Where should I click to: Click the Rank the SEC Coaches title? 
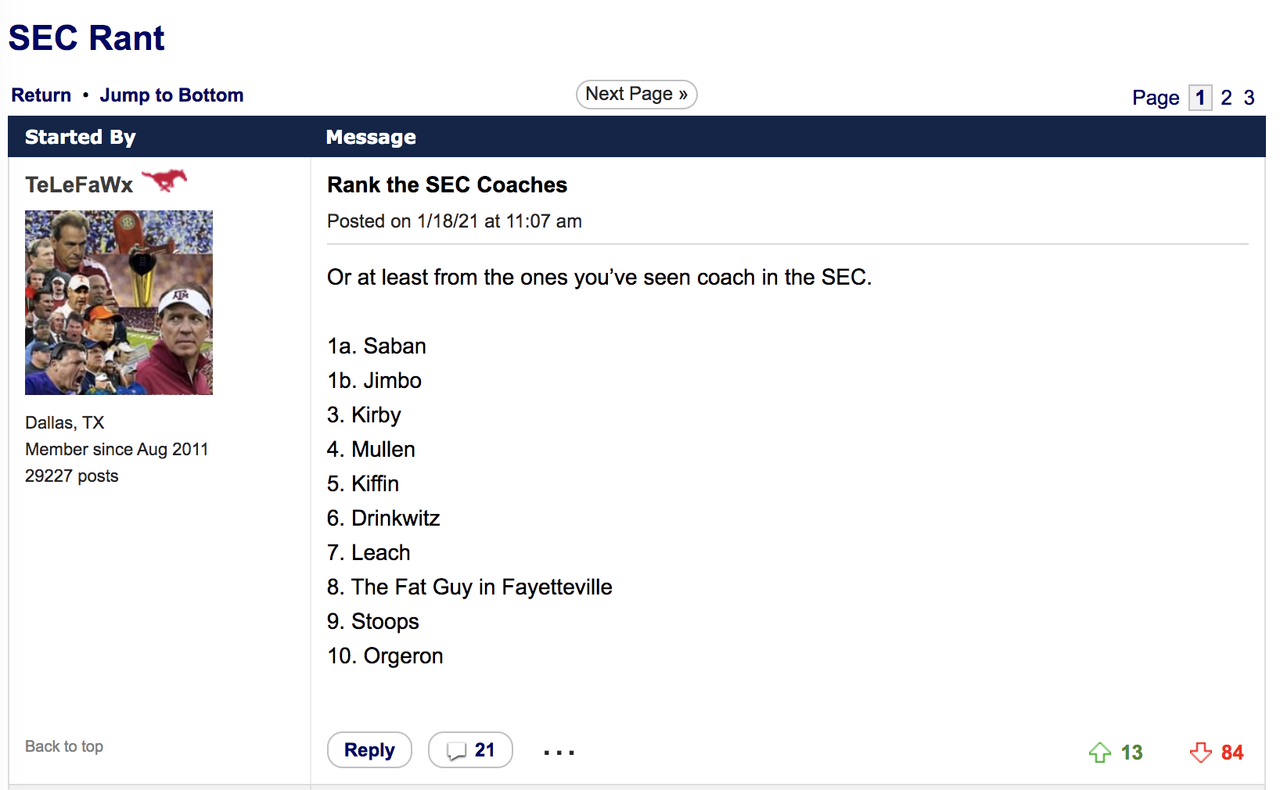[x=447, y=185]
